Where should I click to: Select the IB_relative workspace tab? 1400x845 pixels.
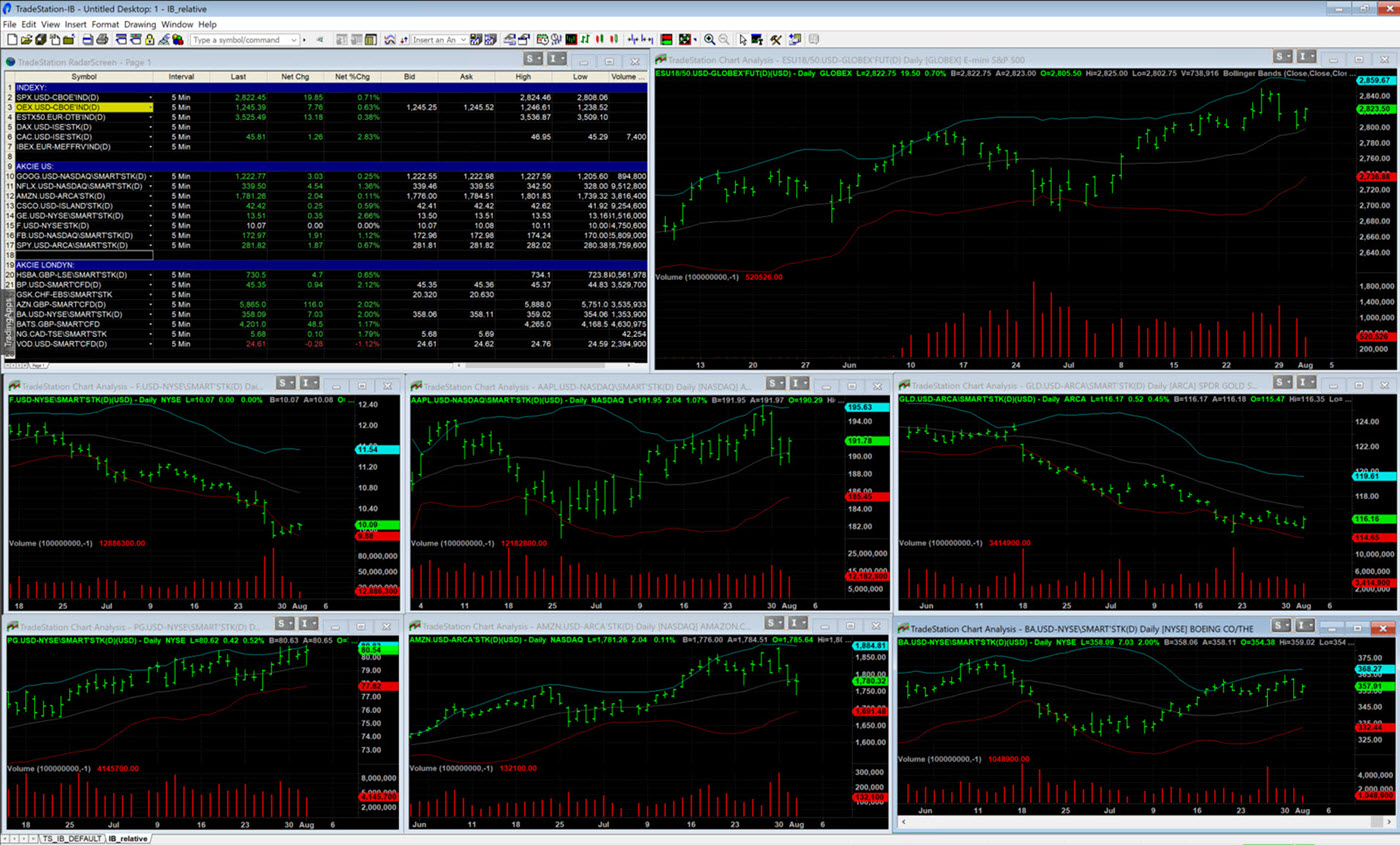click(128, 838)
